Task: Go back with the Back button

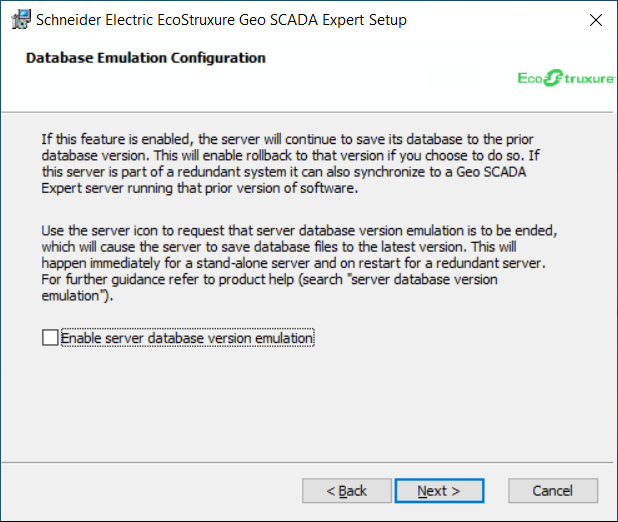Action: [x=347, y=491]
